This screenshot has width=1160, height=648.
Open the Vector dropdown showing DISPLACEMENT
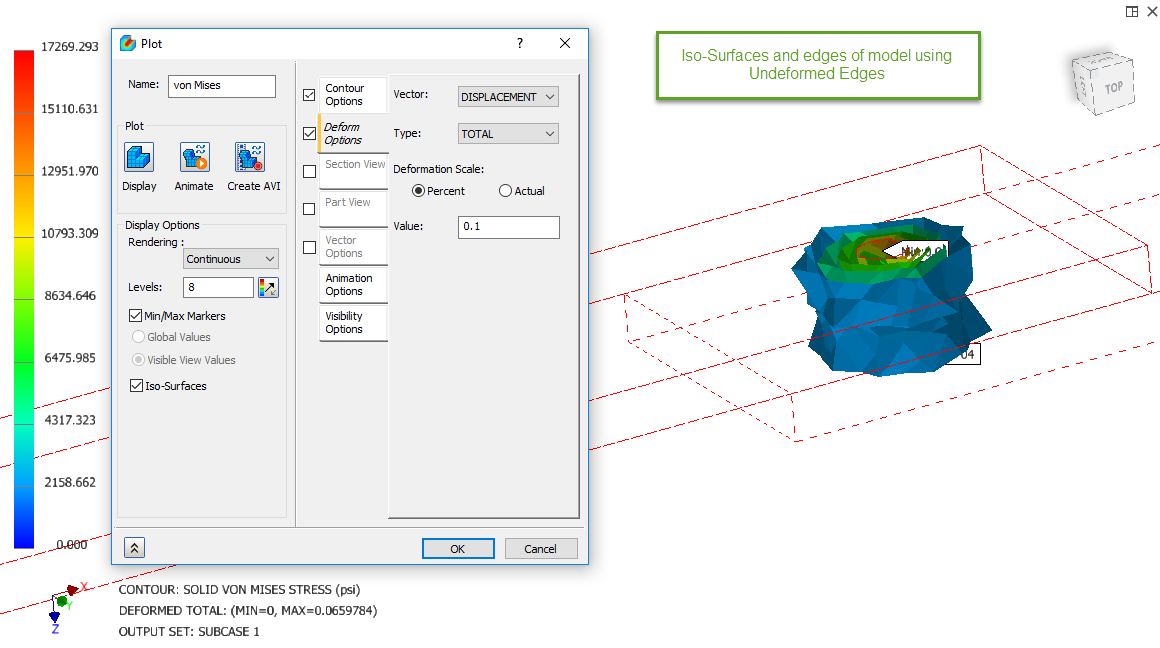[x=507, y=96]
